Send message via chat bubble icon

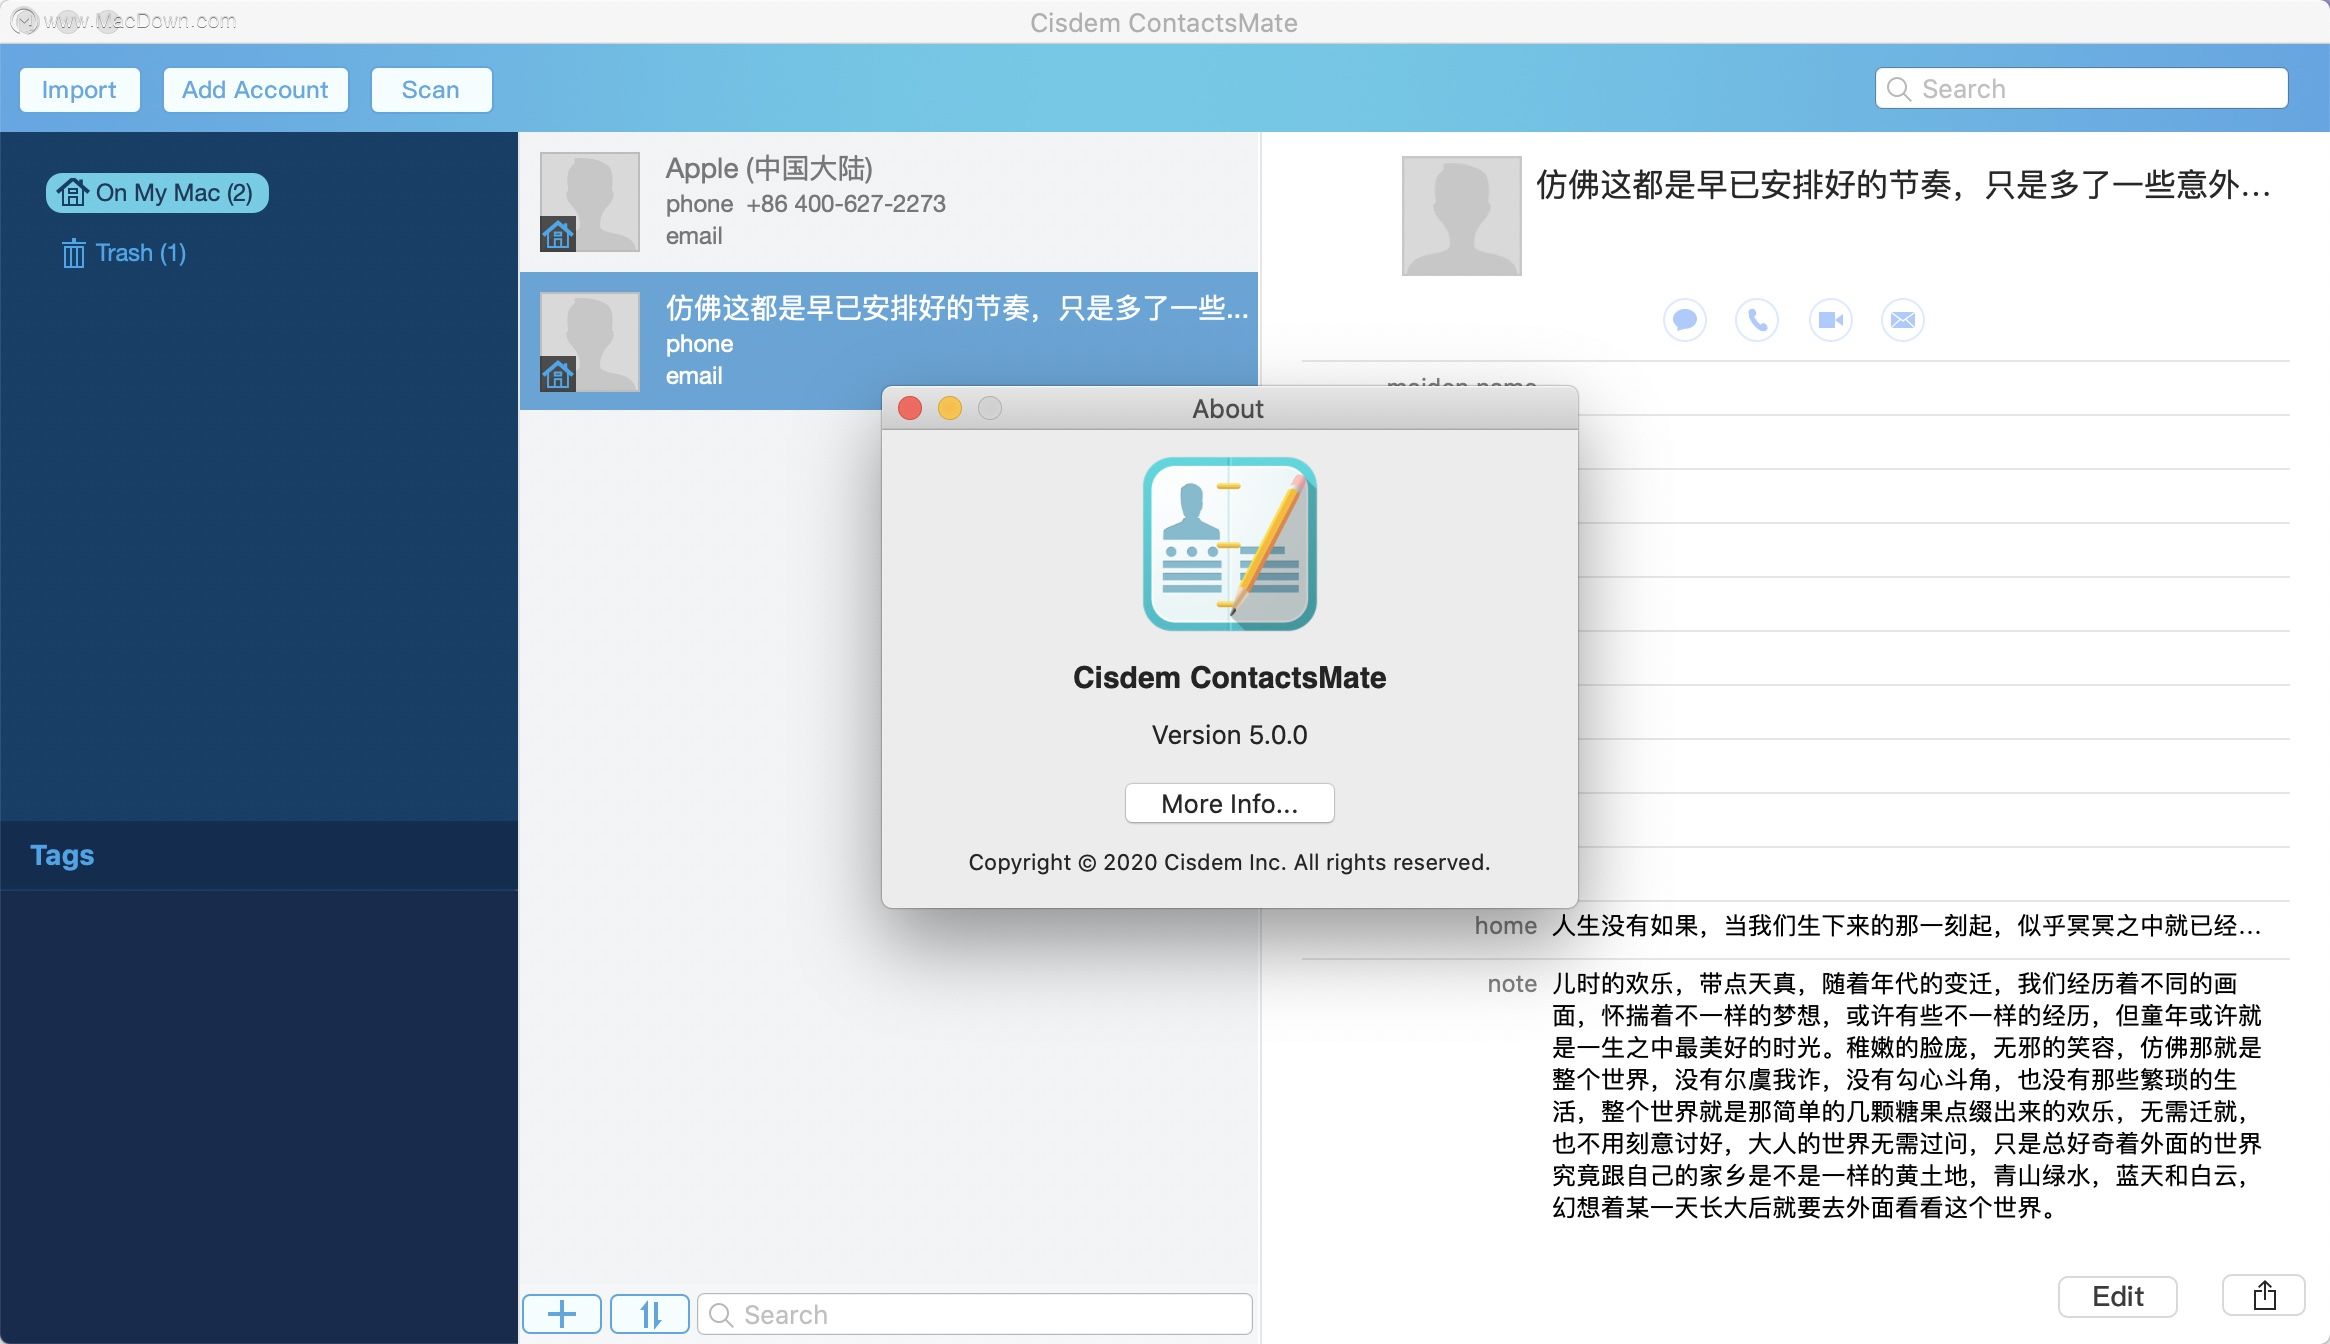coord(1685,320)
